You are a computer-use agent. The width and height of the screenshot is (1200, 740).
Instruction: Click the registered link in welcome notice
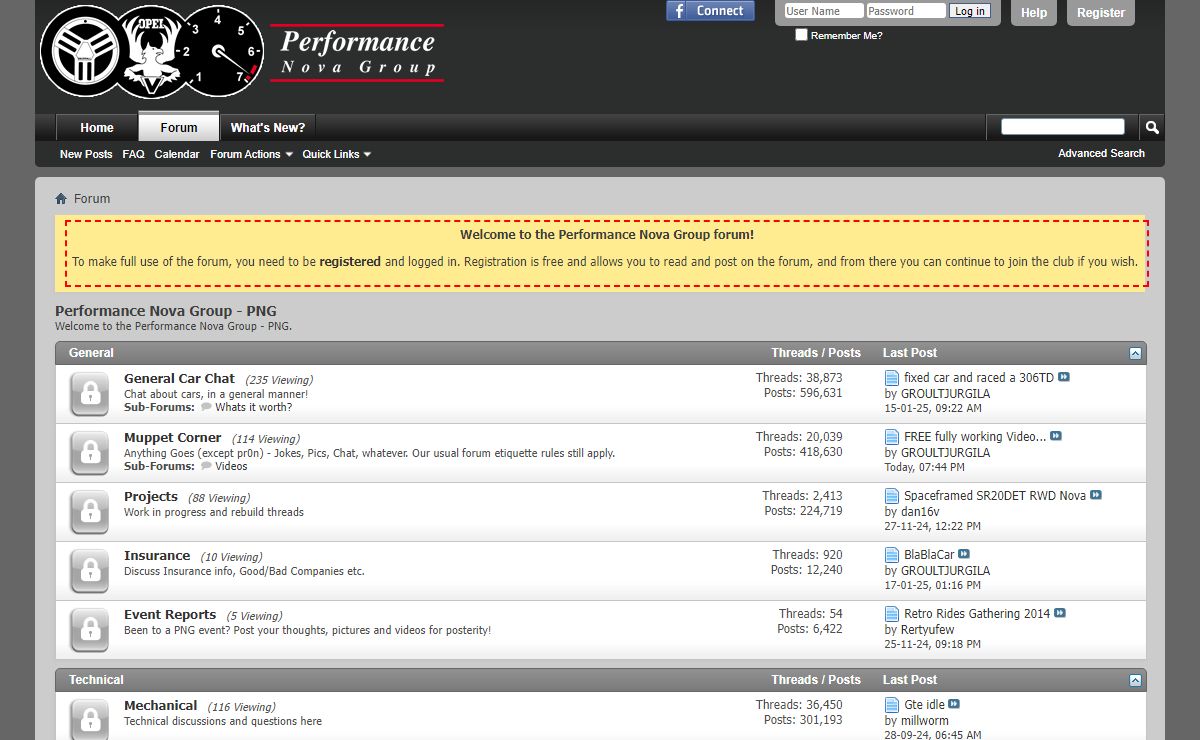pyautogui.click(x=350, y=262)
